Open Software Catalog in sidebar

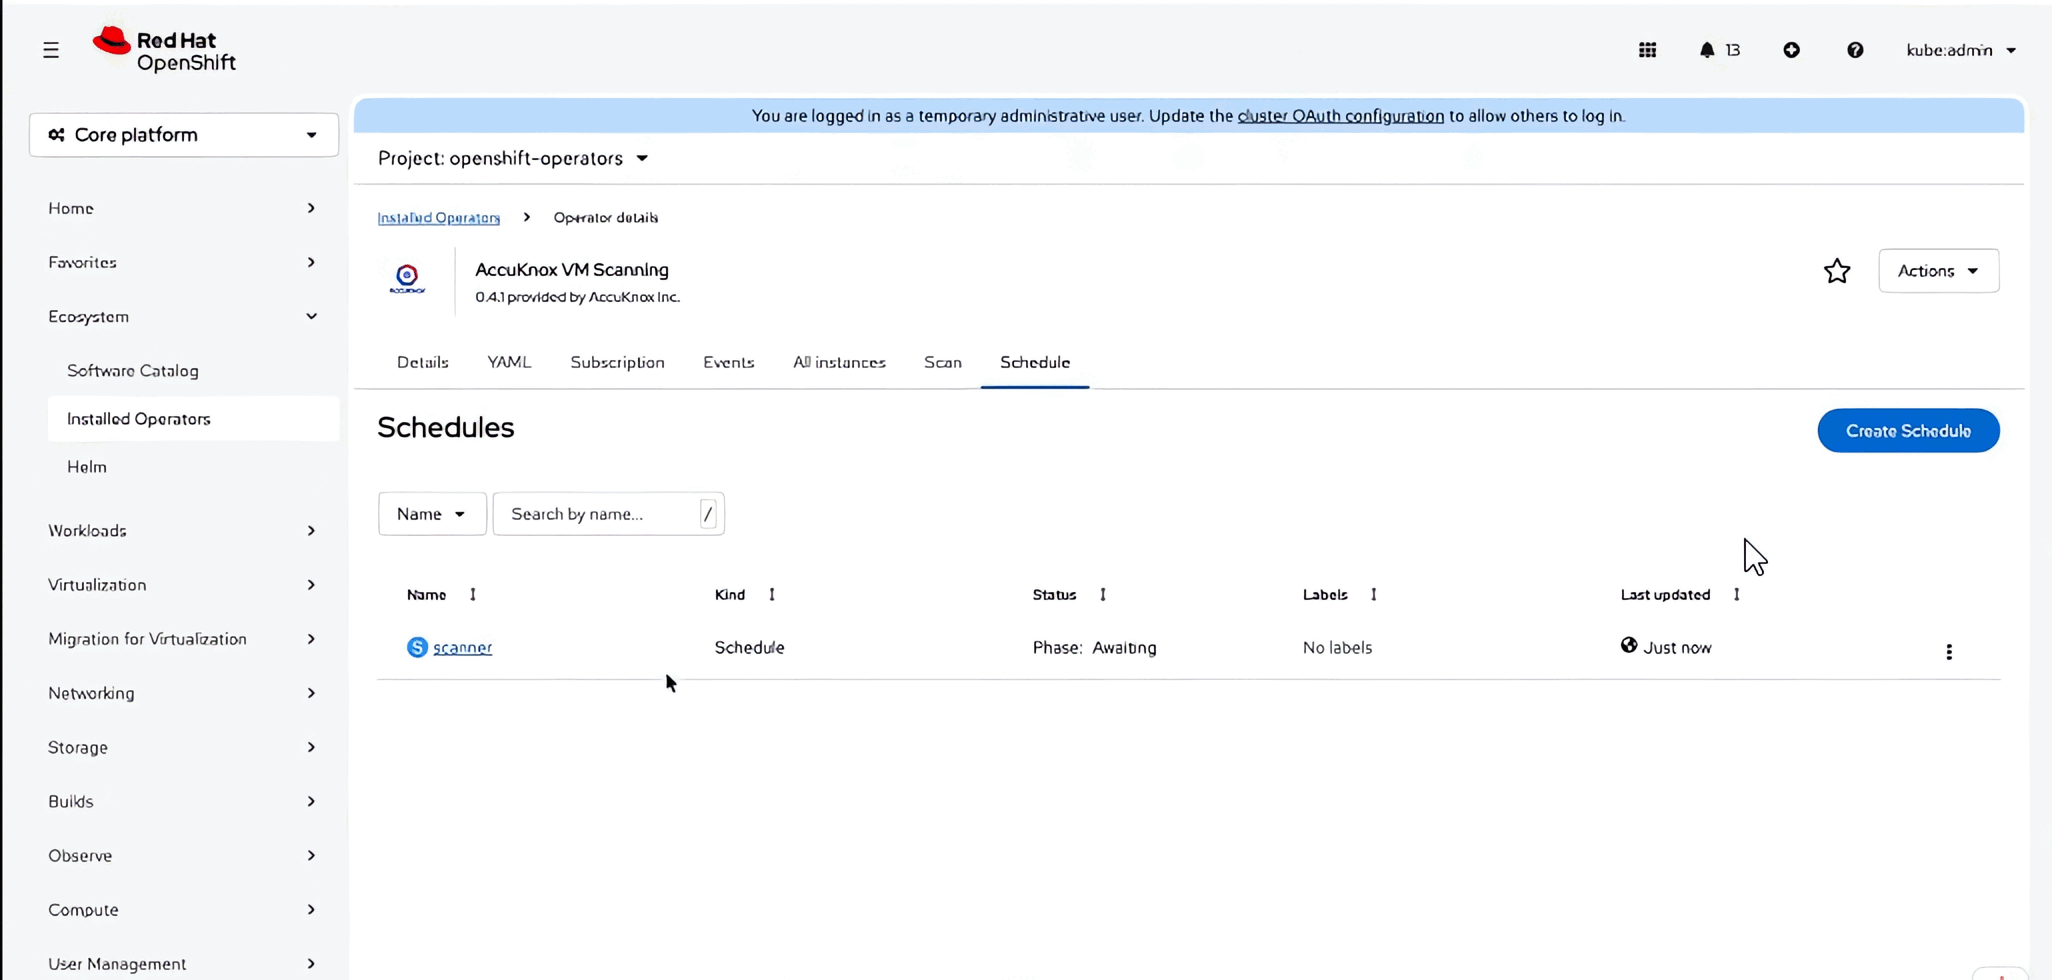(x=133, y=371)
